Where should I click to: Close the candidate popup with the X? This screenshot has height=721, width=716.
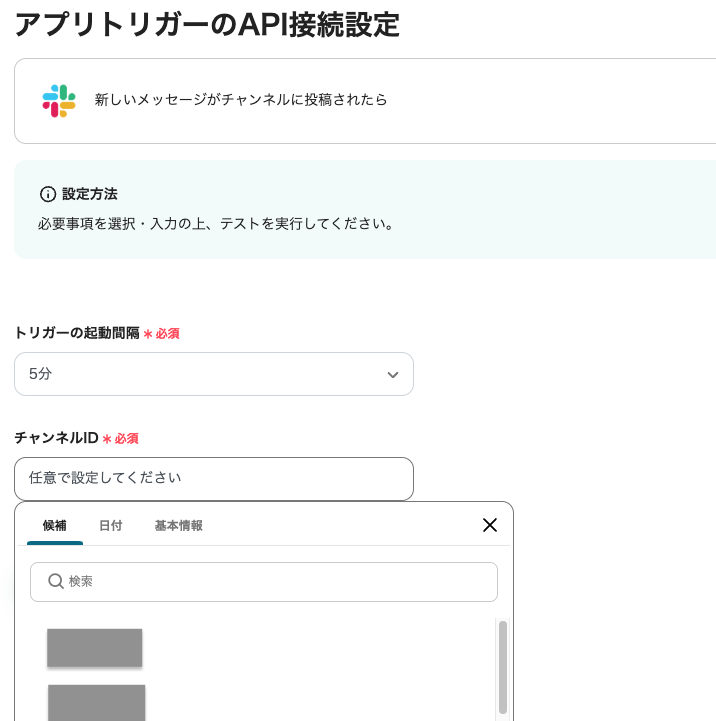click(489, 525)
